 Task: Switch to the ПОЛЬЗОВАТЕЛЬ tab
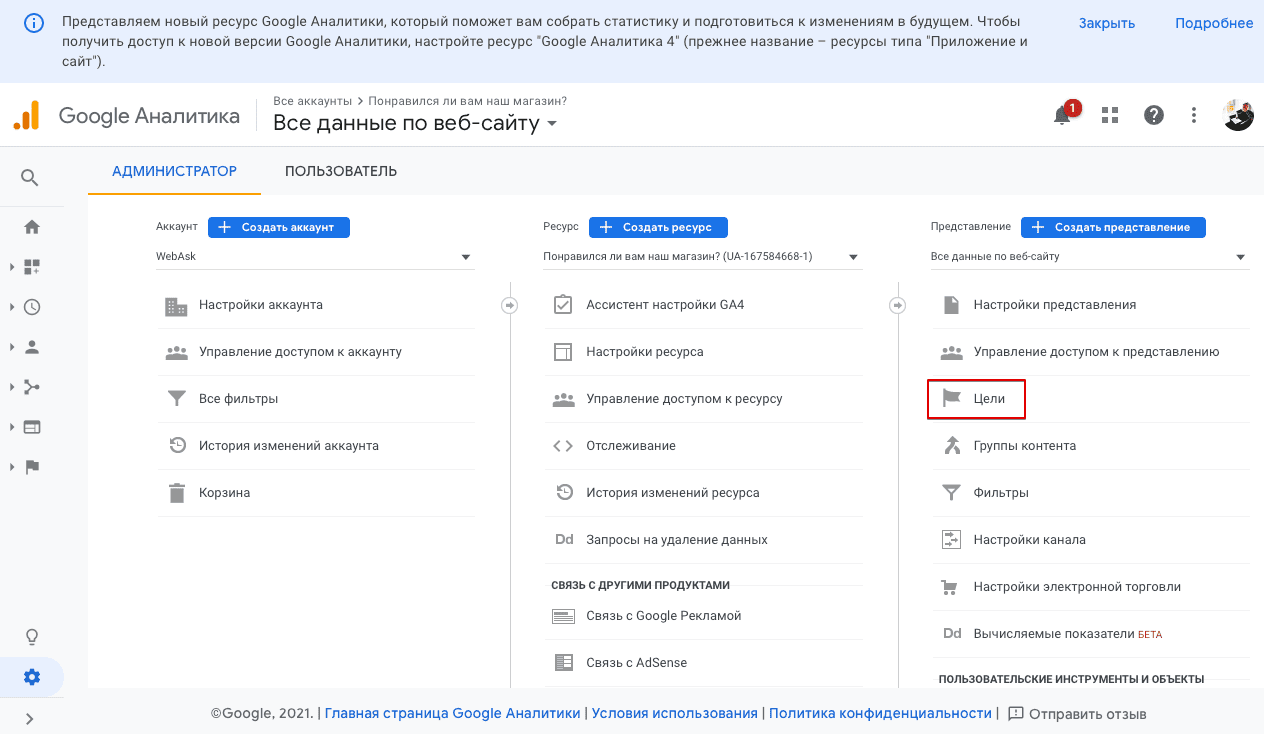[341, 171]
